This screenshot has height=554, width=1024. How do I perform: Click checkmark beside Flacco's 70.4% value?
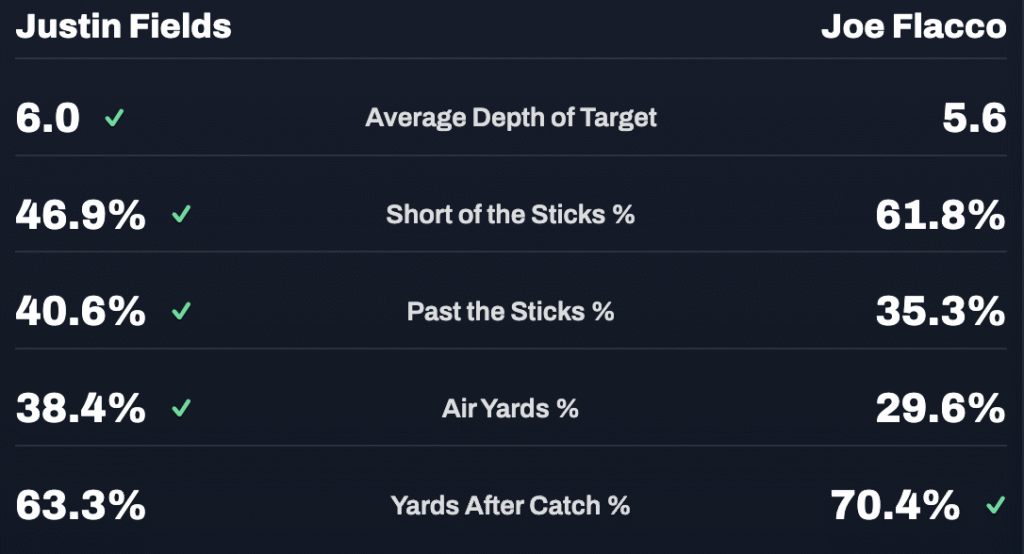click(x=994, y=506)
